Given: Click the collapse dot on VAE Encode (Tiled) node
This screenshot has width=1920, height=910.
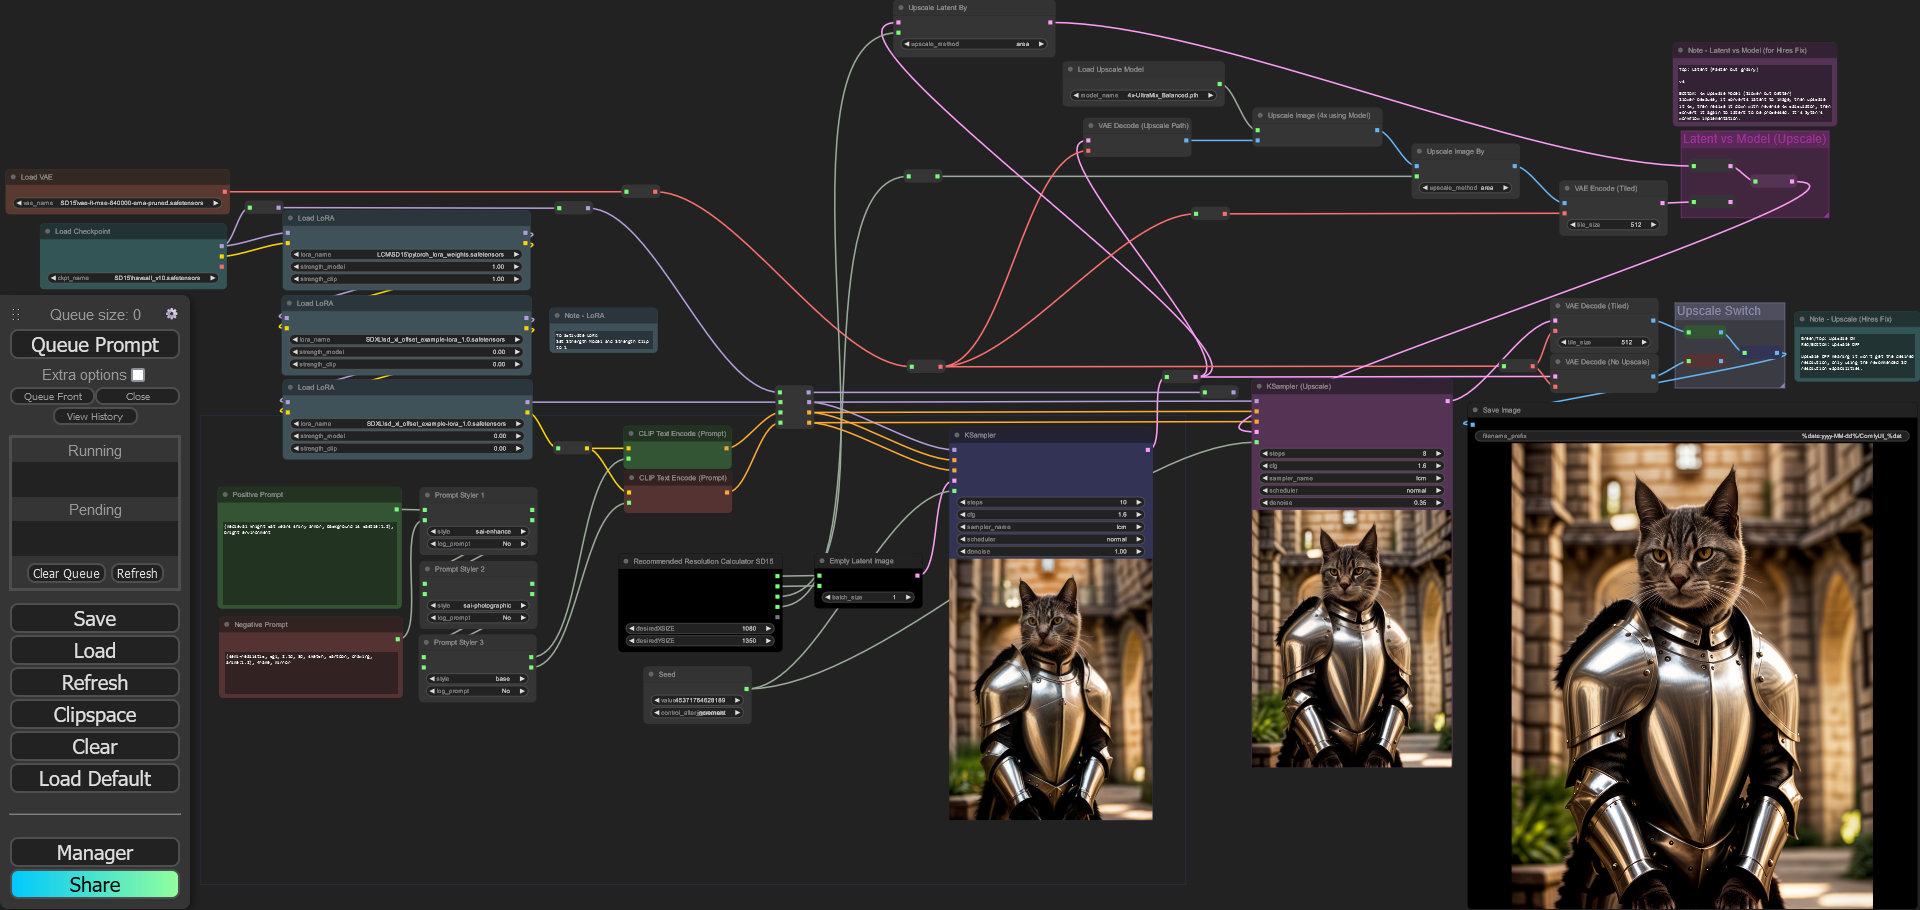Looking at the screenshot, I should click(1567, 188).
